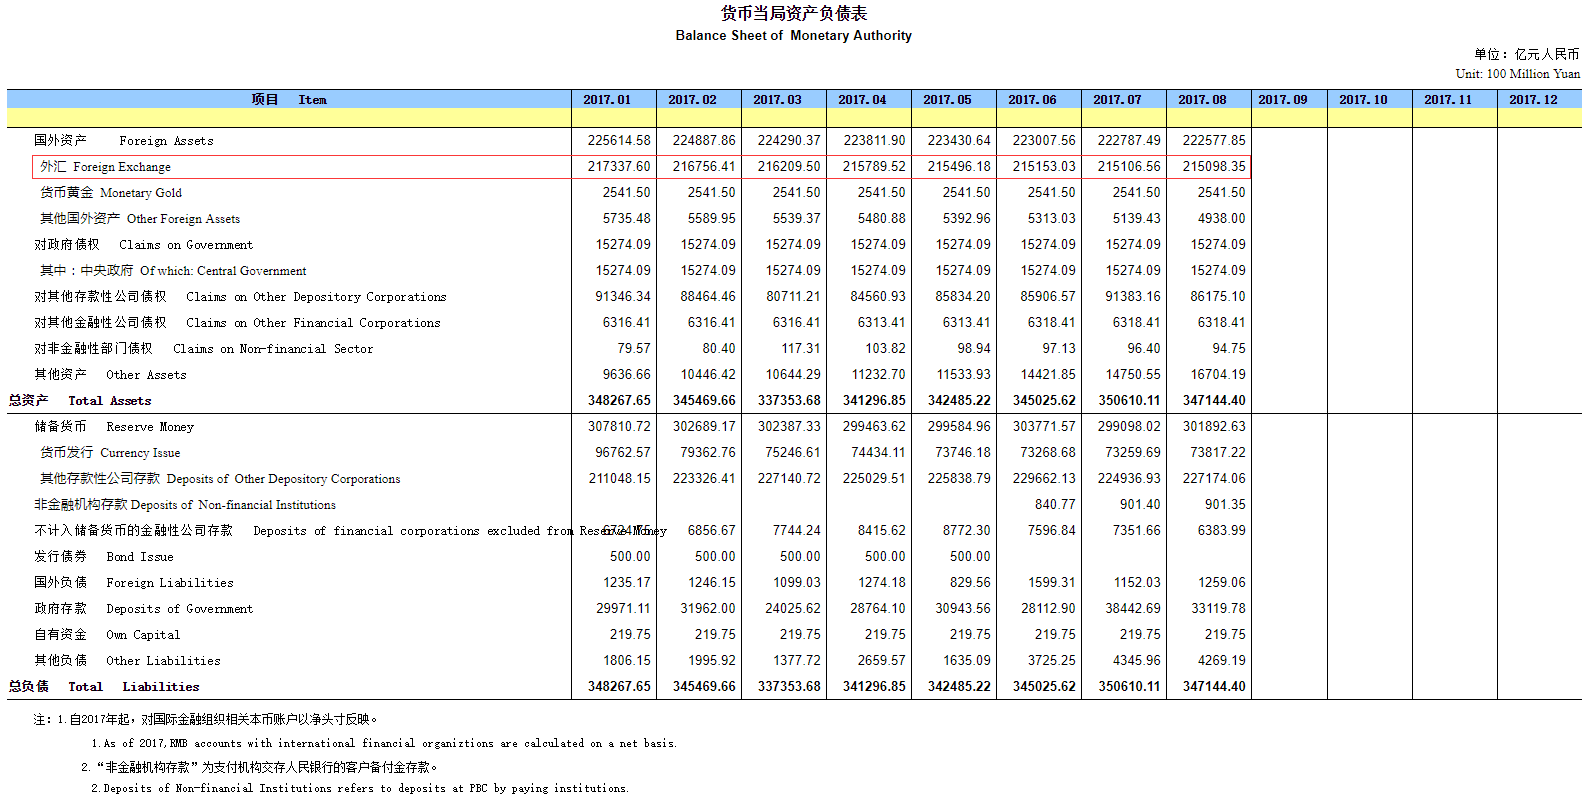Click the value 229662.13

pyautogui.click(x=1044, y=479)
